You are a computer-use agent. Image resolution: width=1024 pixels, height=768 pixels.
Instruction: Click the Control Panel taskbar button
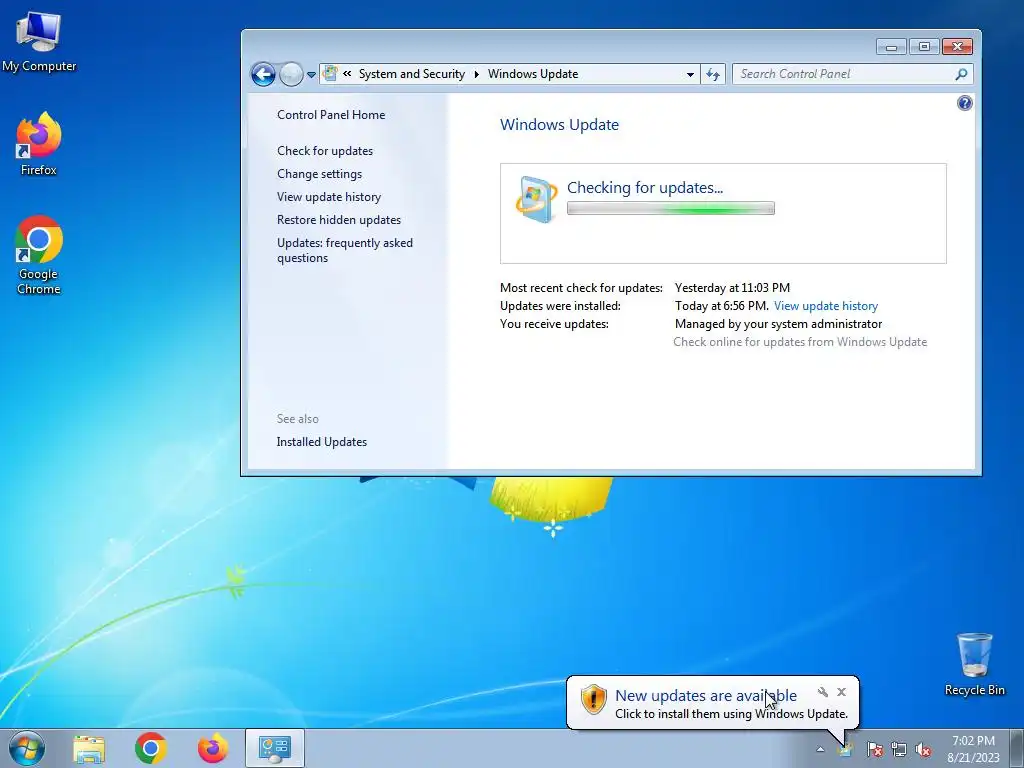click(275, 748)
